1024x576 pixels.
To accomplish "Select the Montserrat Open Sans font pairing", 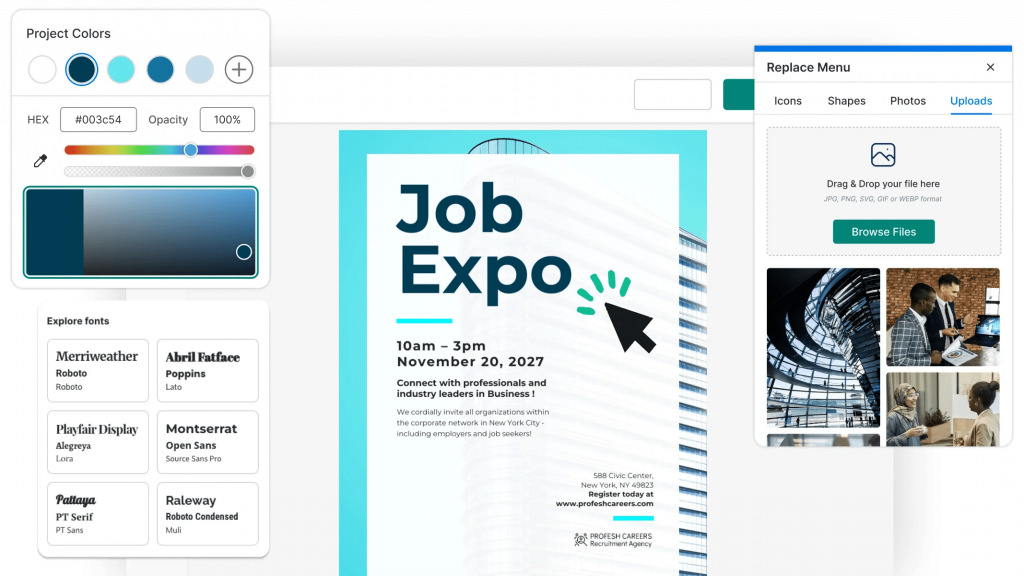I will click(x=207, y=442).
